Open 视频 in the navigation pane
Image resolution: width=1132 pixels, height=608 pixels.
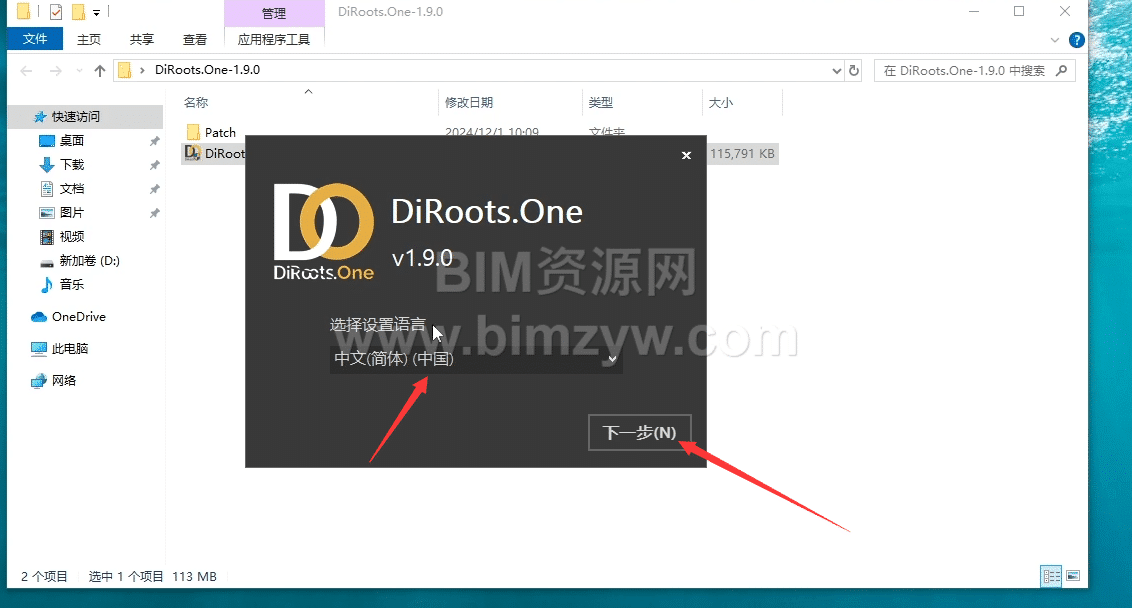tap(71, 236)
